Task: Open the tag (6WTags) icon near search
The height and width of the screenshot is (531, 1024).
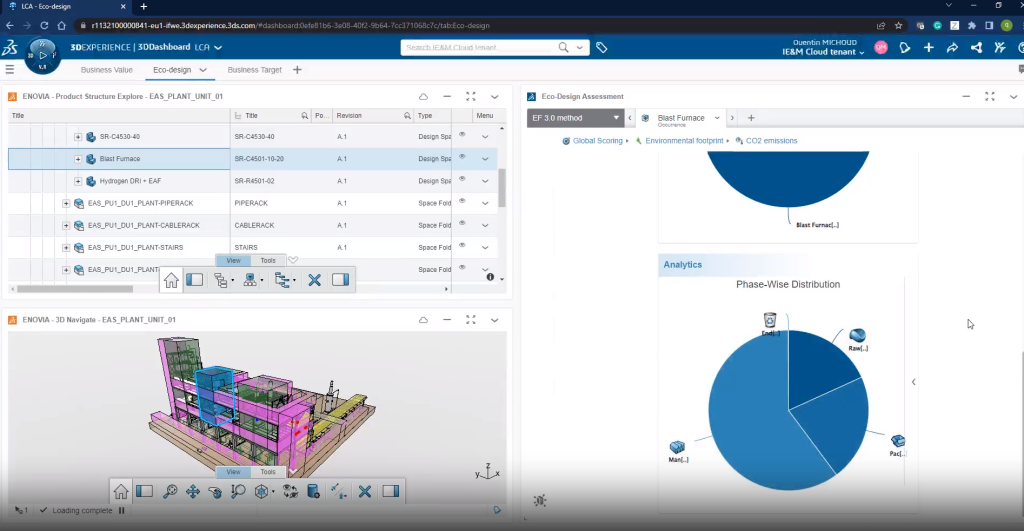Action: coord(601,48)
